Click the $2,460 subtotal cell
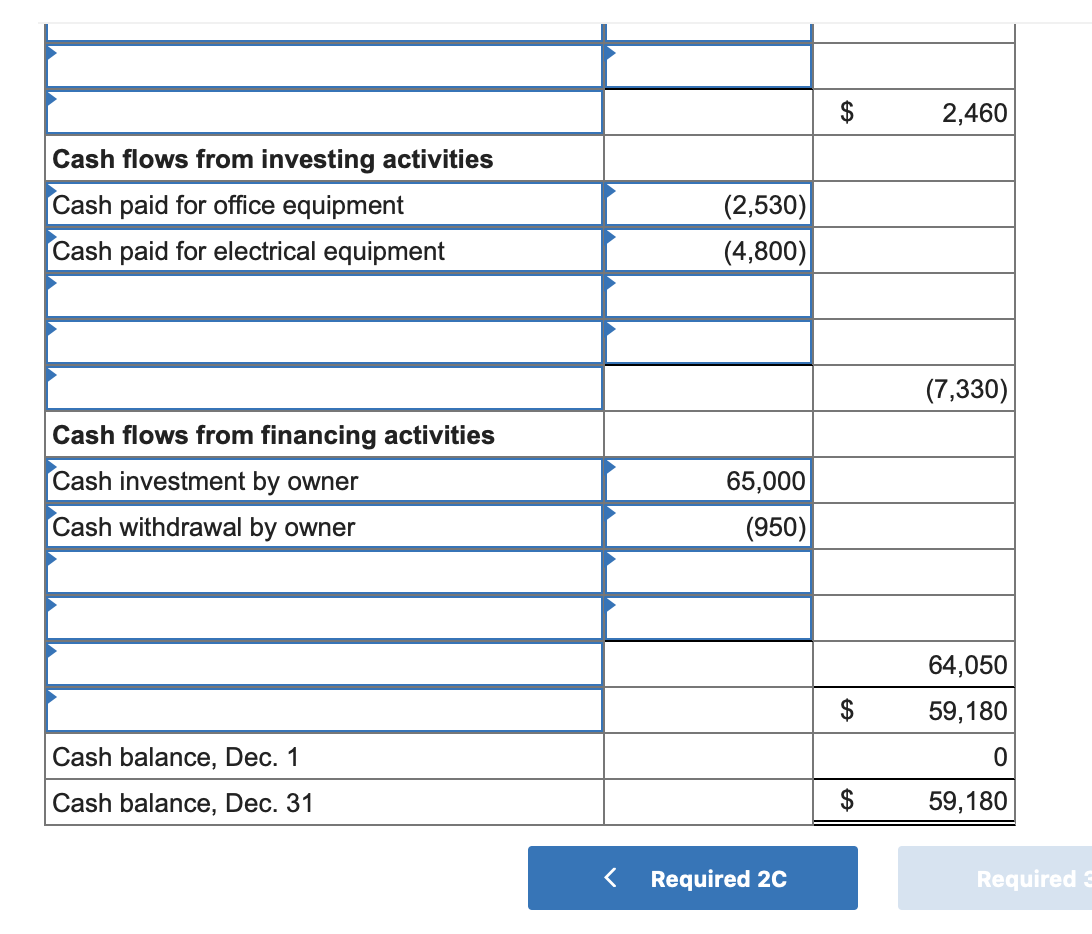This screenshot has width=1092, height=934. click(x=913, y=113)
